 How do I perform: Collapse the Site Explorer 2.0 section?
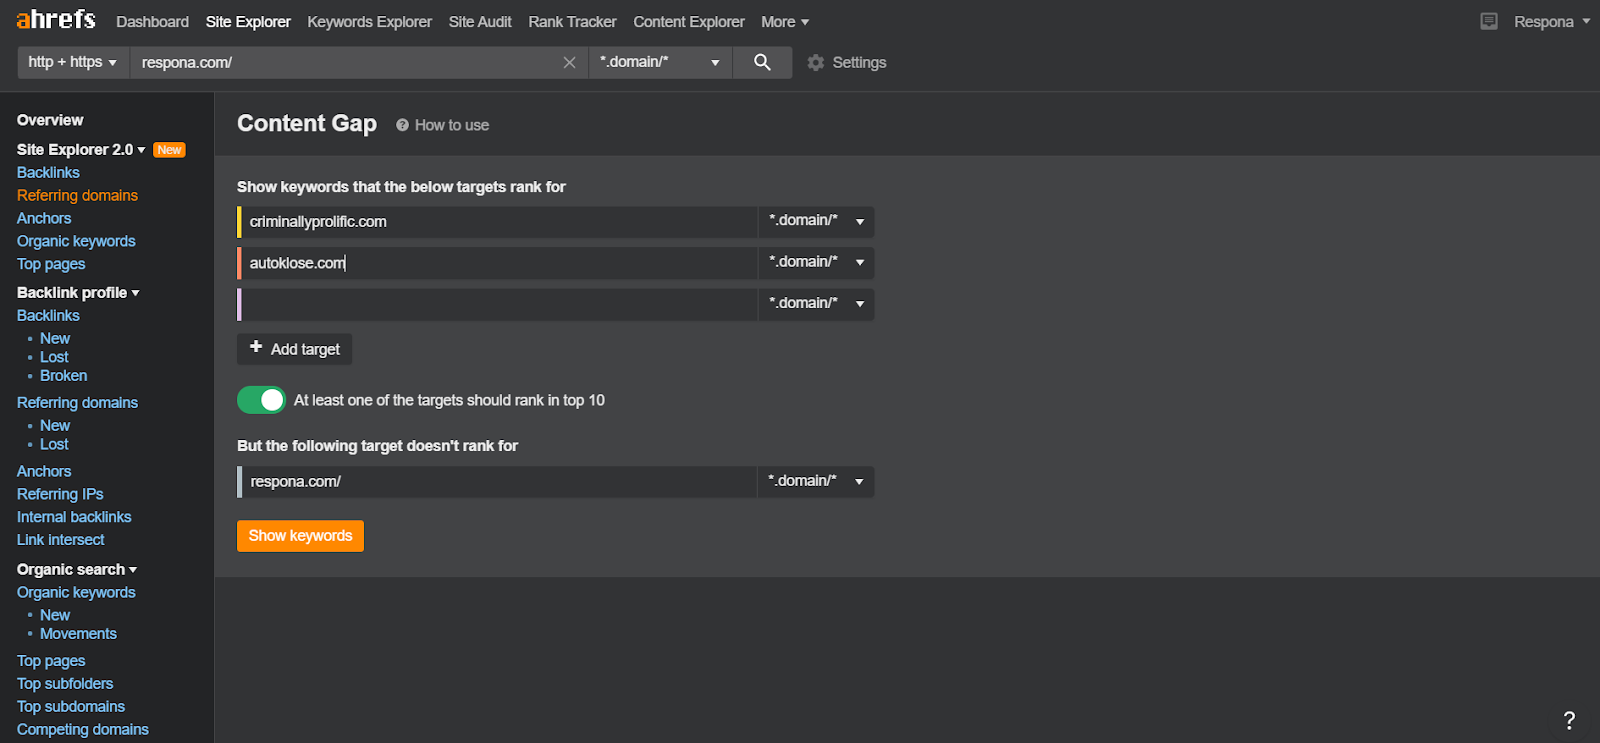(x=81, y=149)
